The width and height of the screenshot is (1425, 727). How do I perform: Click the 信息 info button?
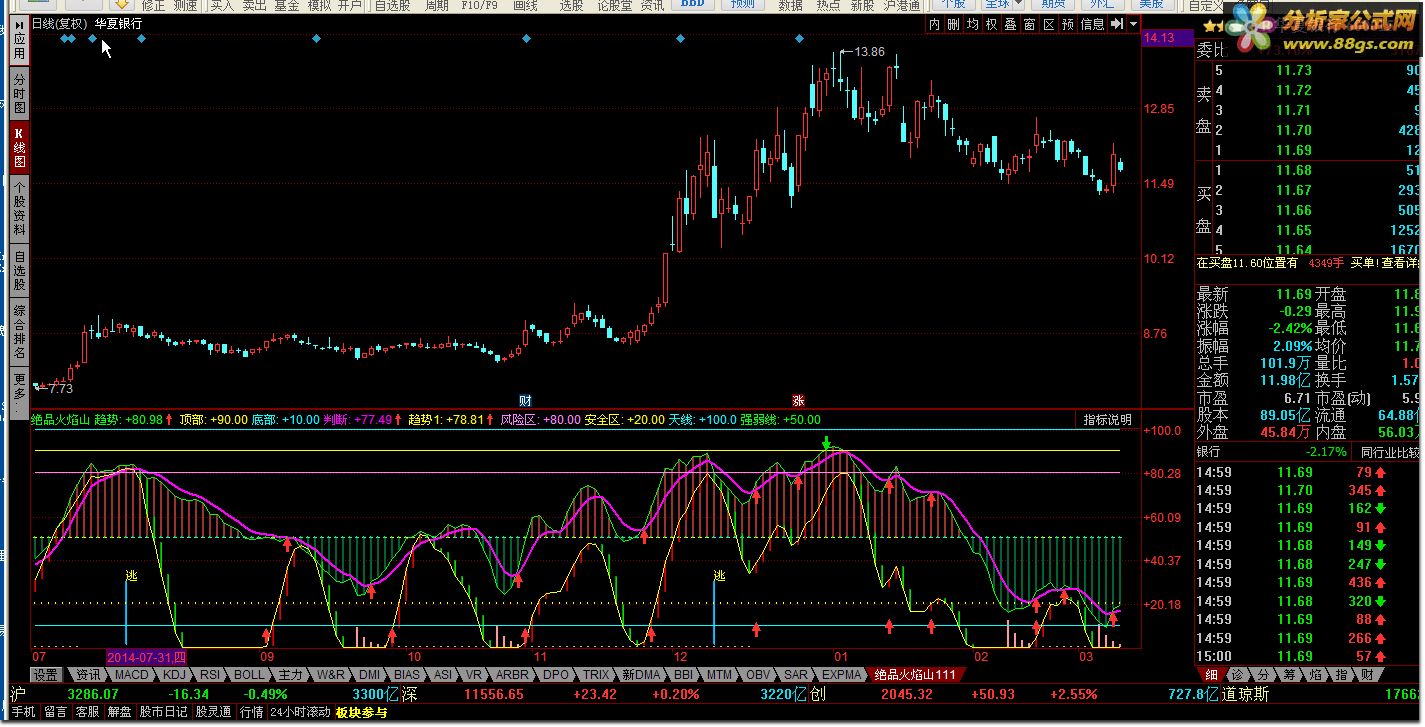[1092, 24]
